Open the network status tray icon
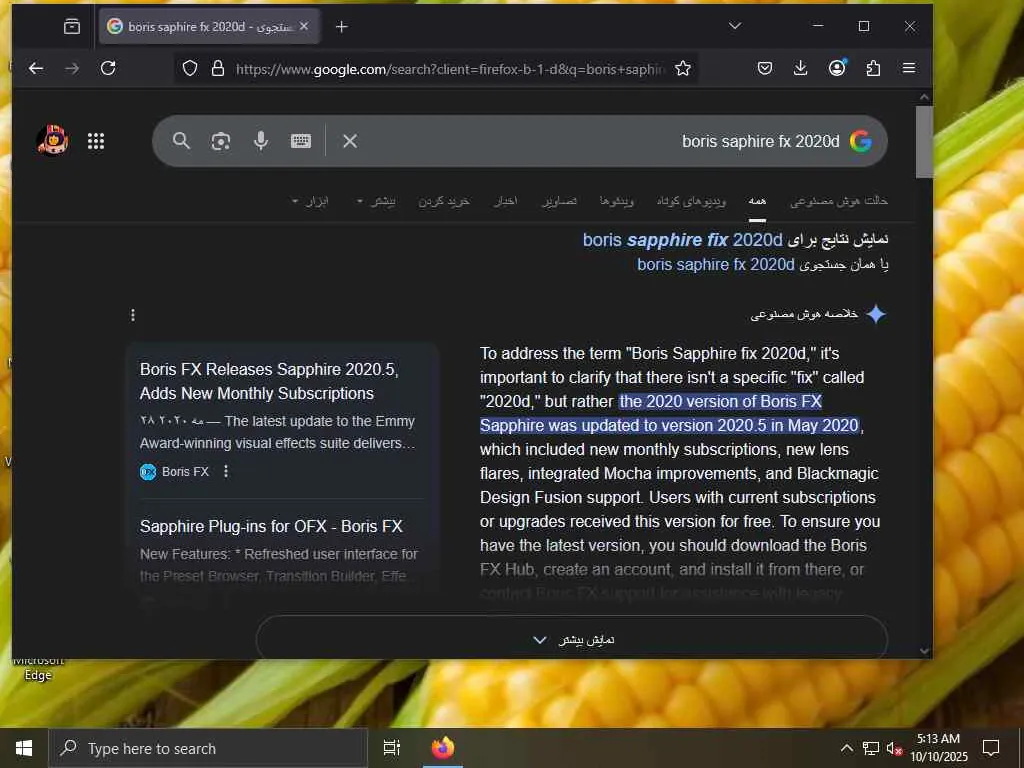The image size is (1024, 768). tap(871, 748)
